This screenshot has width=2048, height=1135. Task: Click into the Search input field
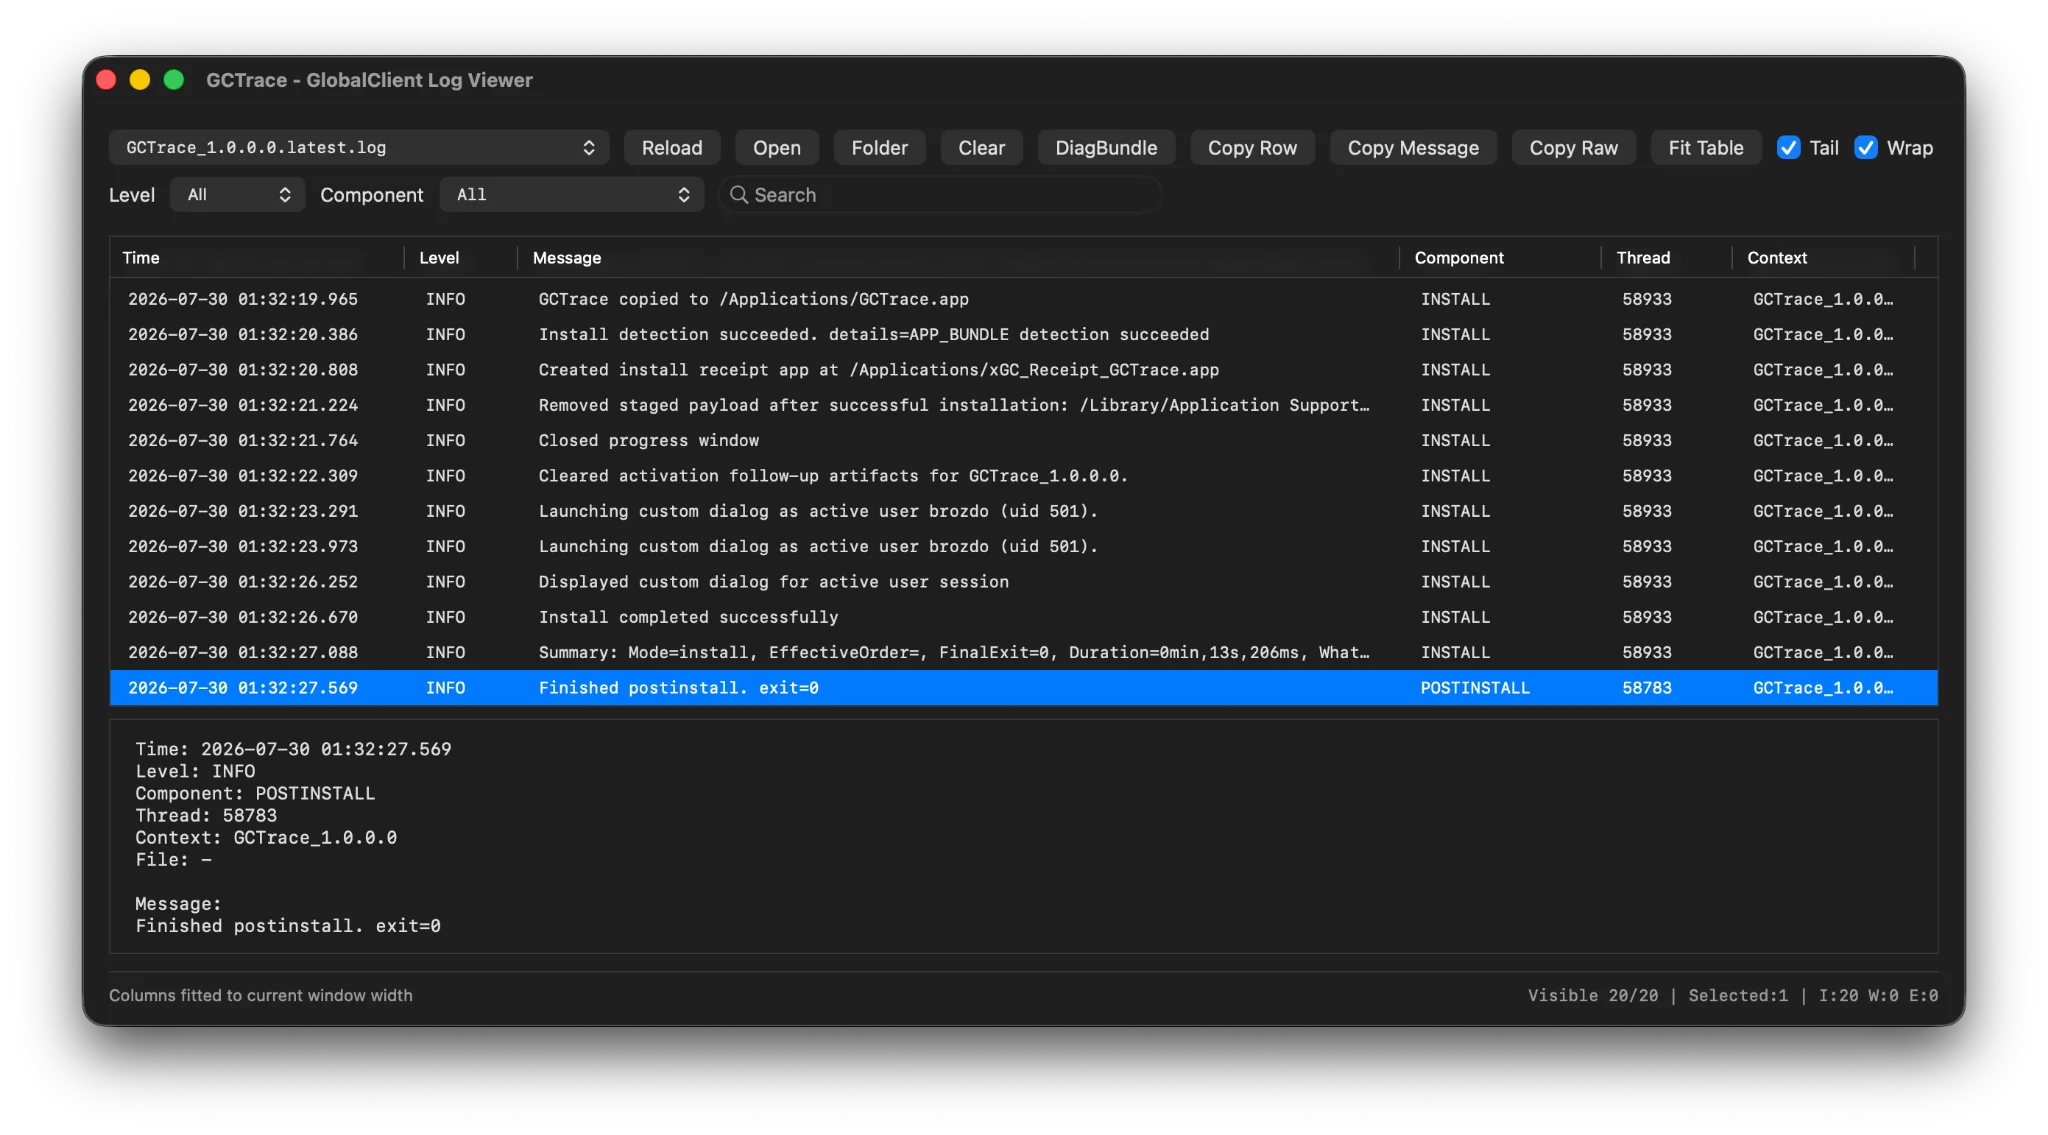click(940, 195)
